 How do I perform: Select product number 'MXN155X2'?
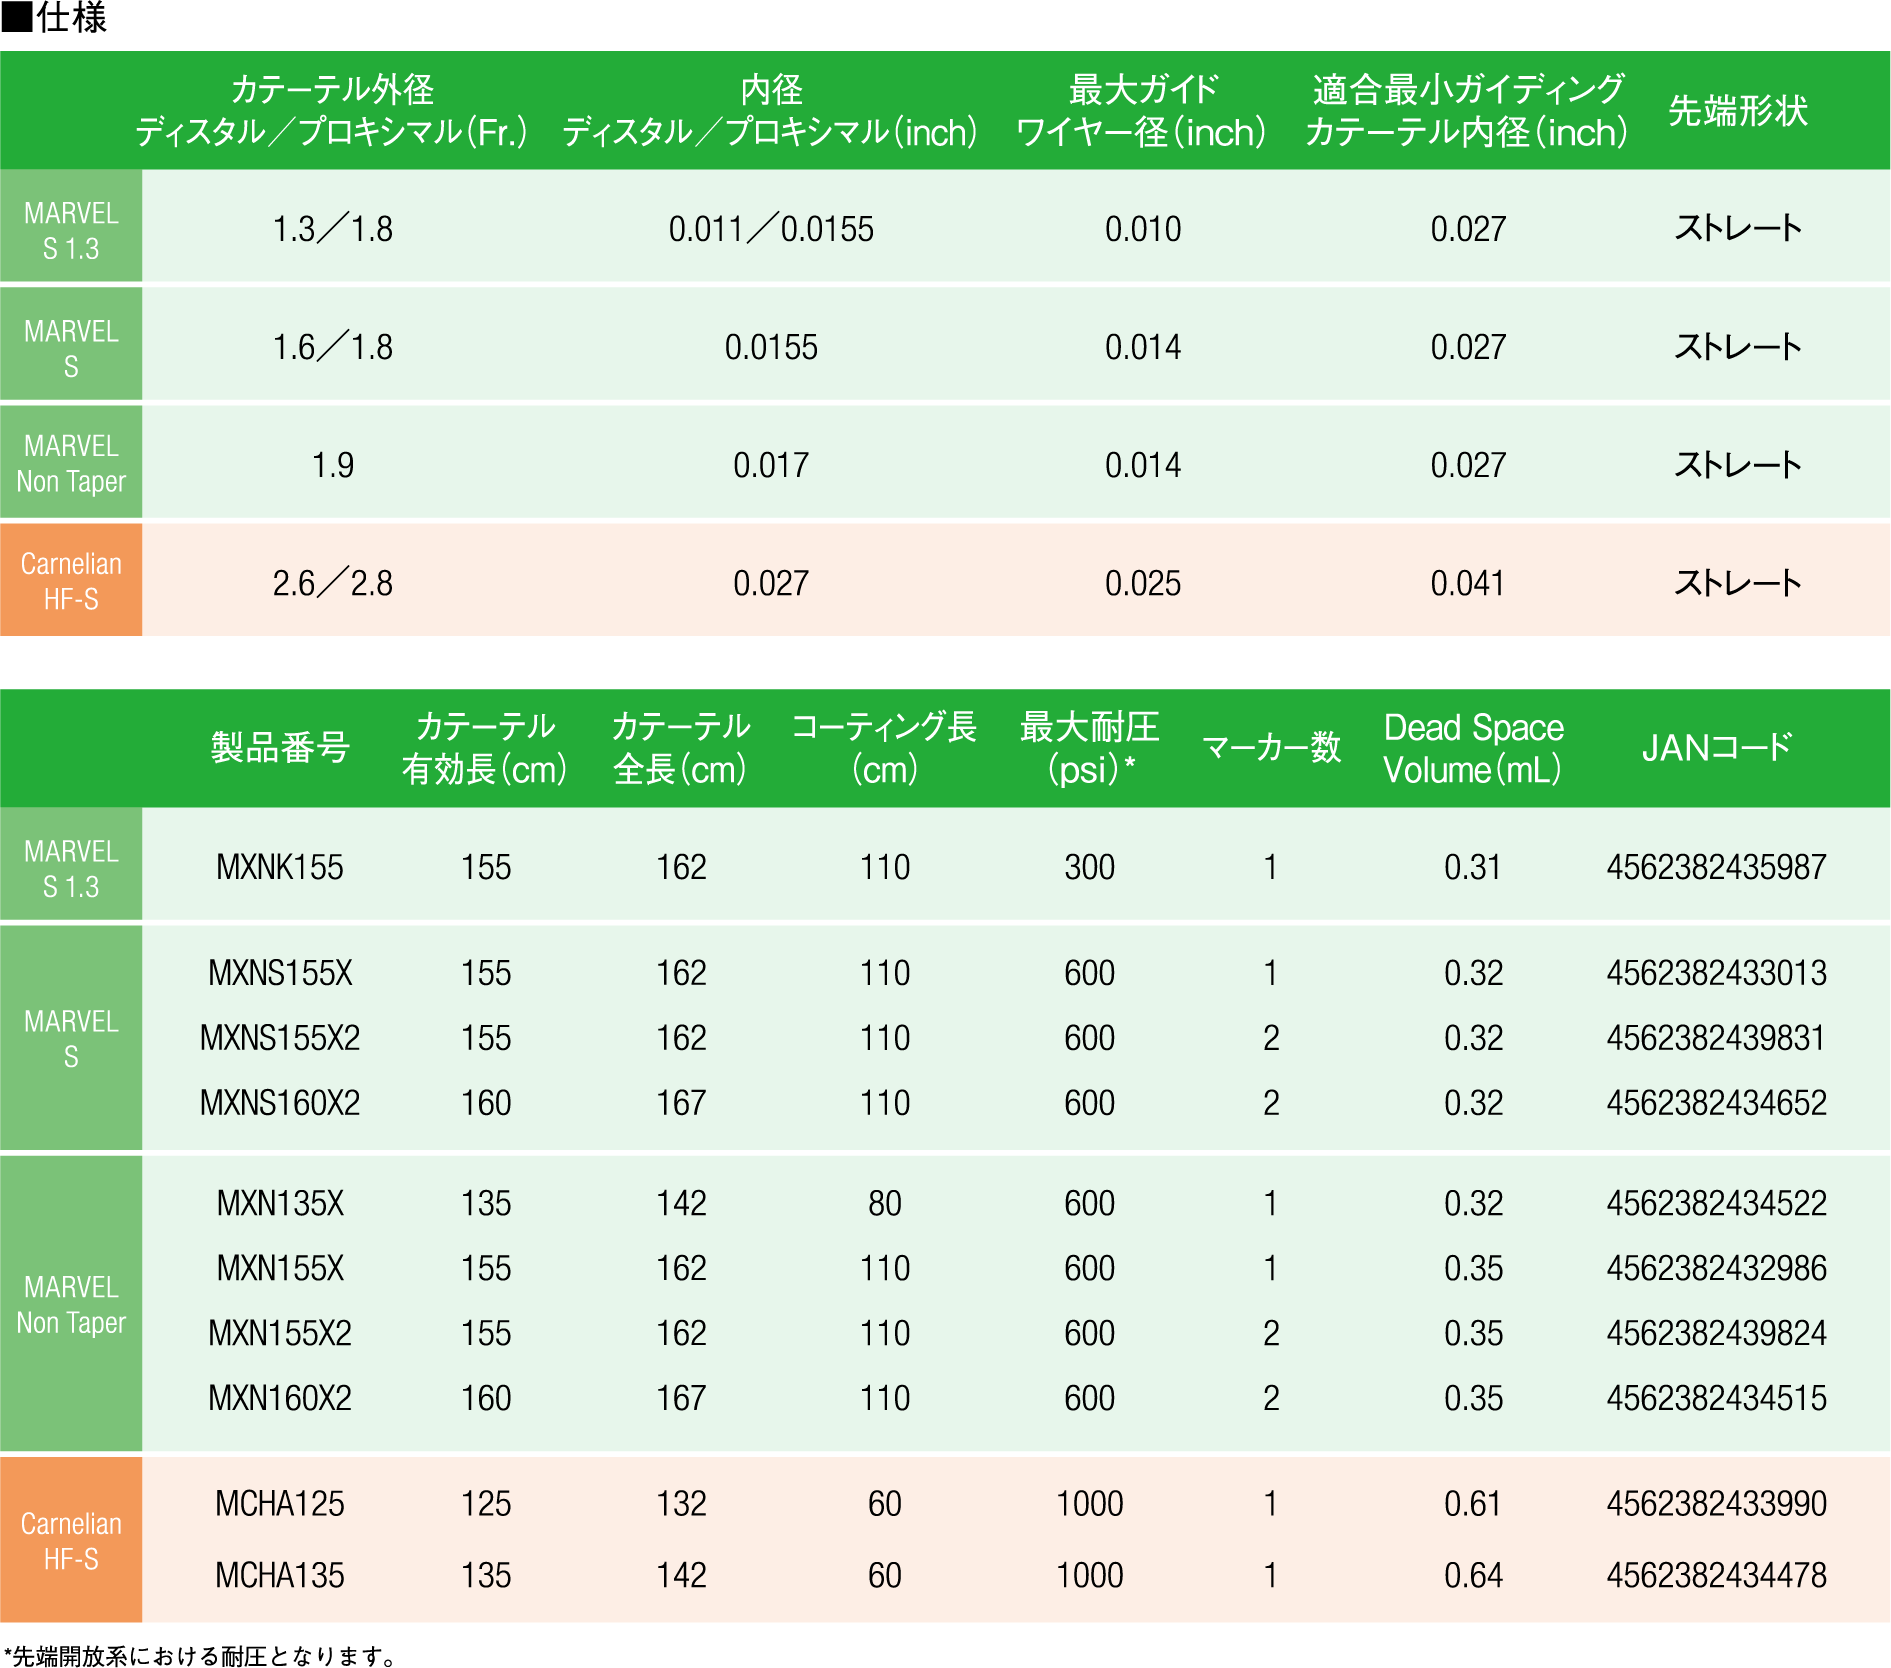pos(280,1333)
